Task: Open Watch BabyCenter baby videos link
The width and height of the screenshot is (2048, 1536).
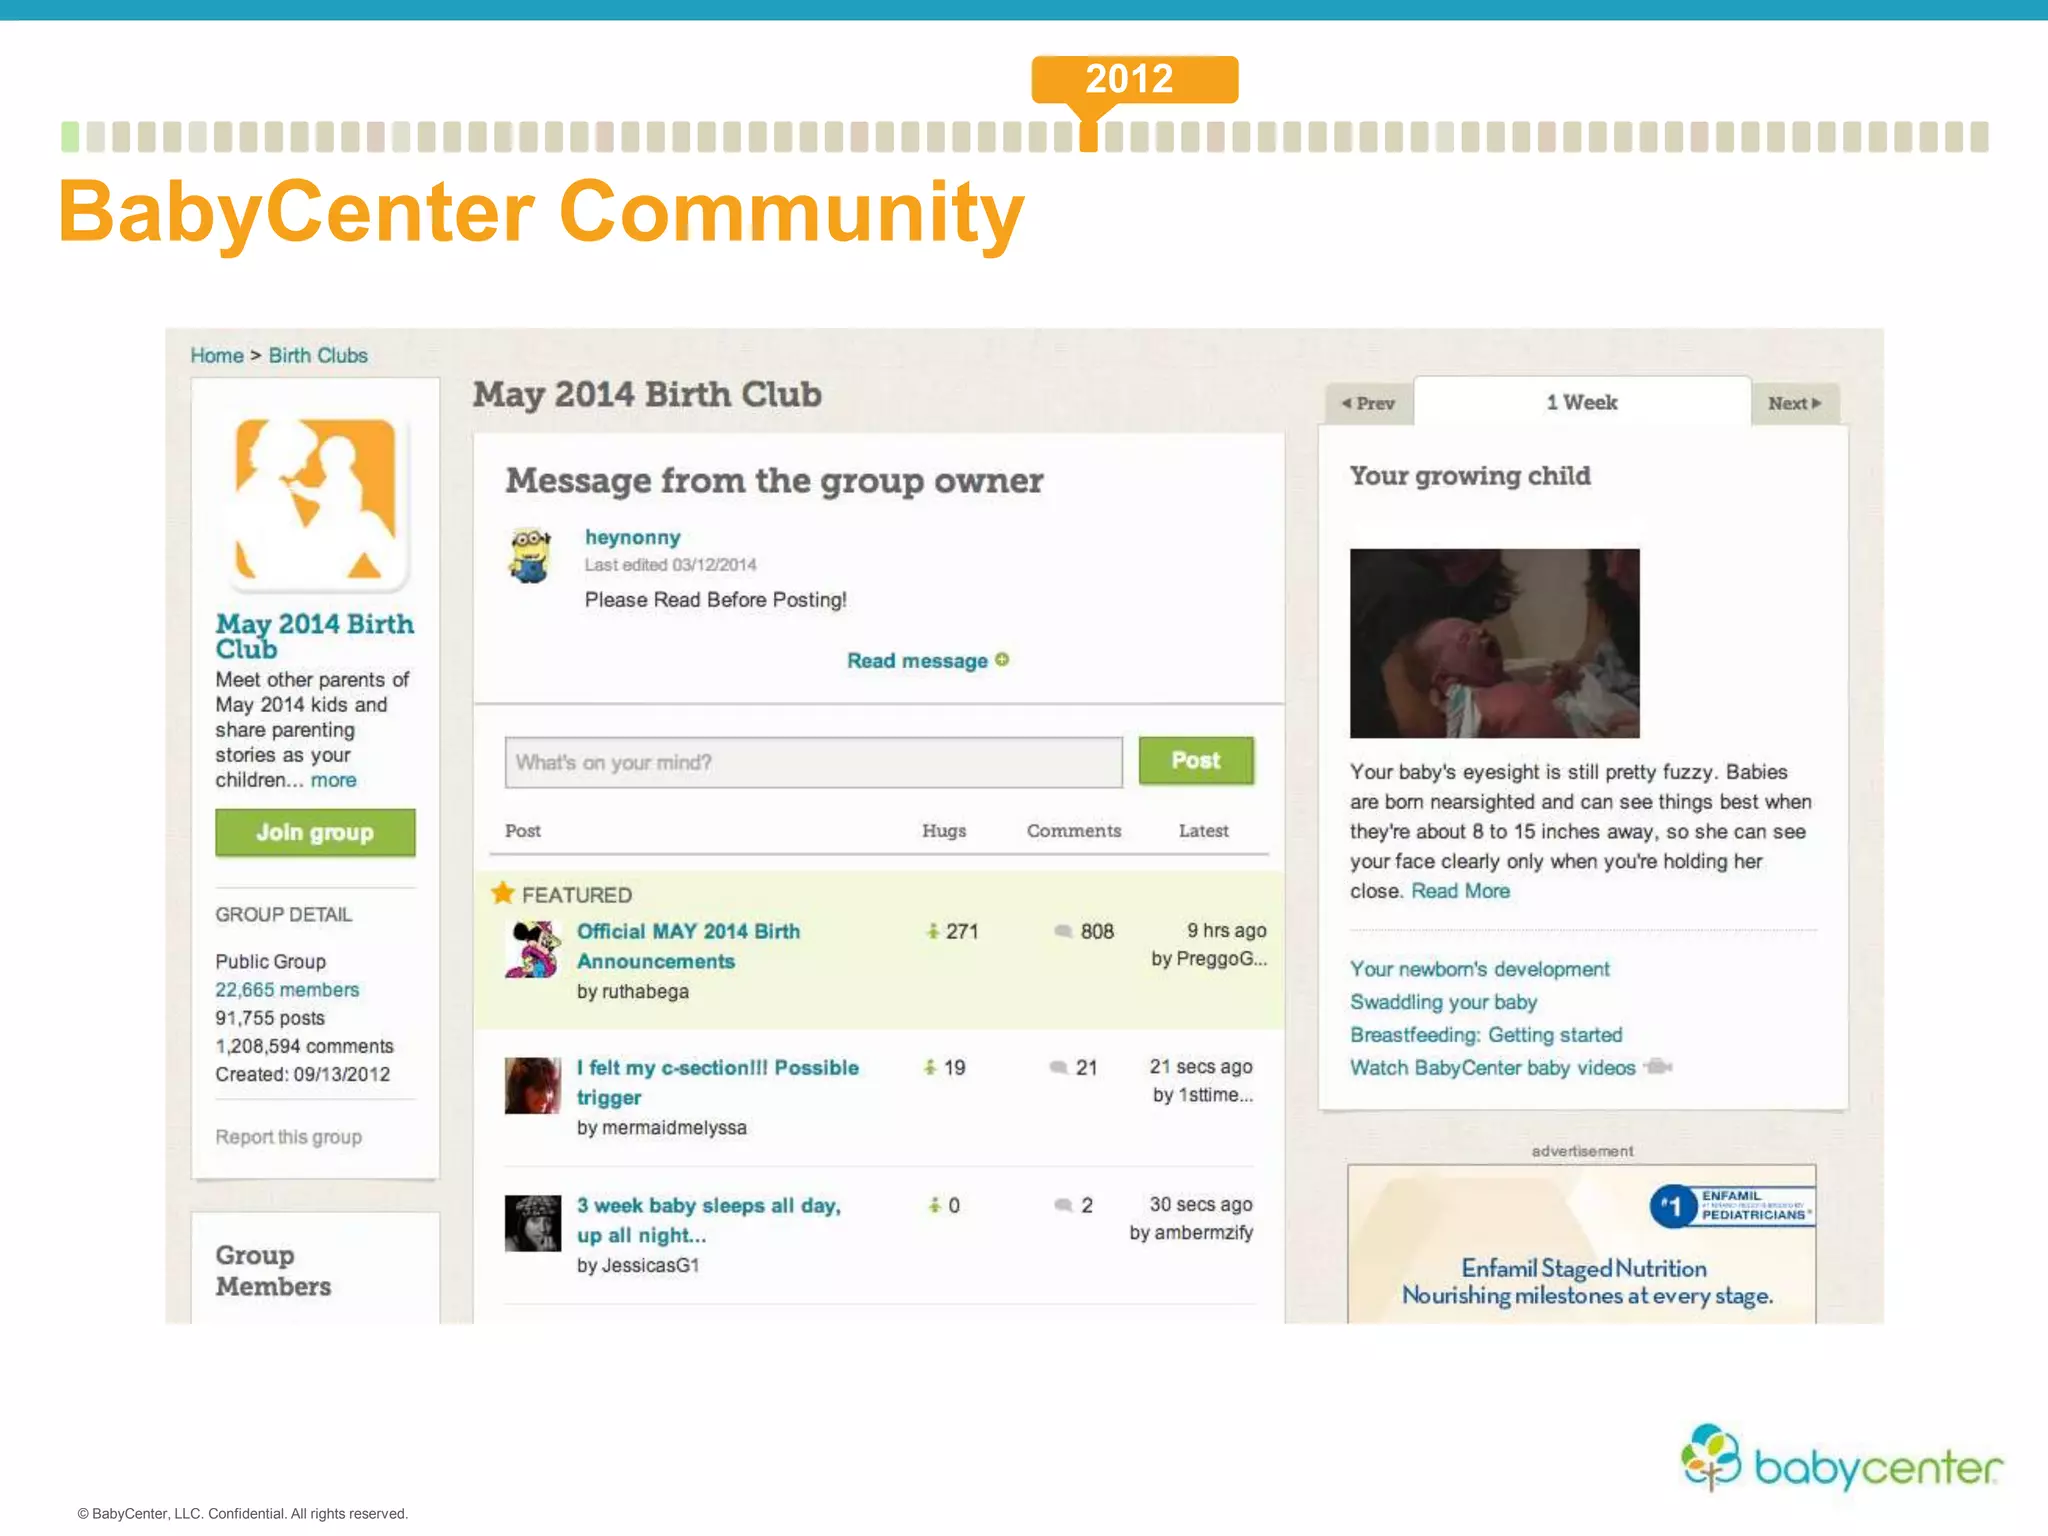Action: (x=1493, y=1068)
